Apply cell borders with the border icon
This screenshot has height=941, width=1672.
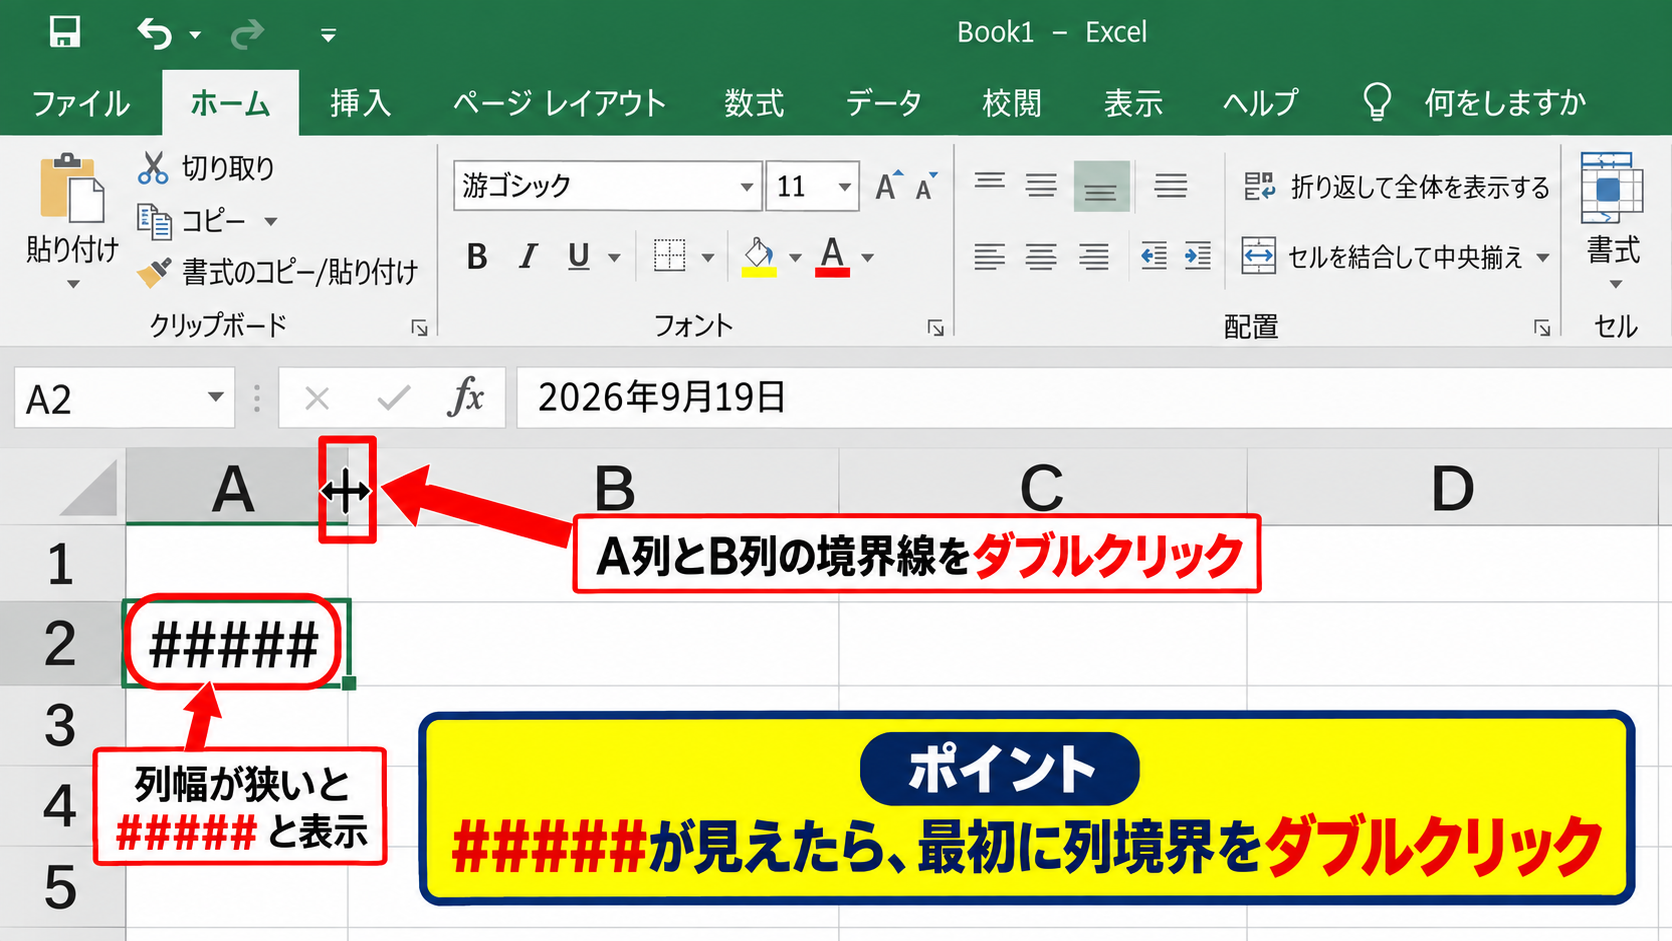[x=669, y=256]
